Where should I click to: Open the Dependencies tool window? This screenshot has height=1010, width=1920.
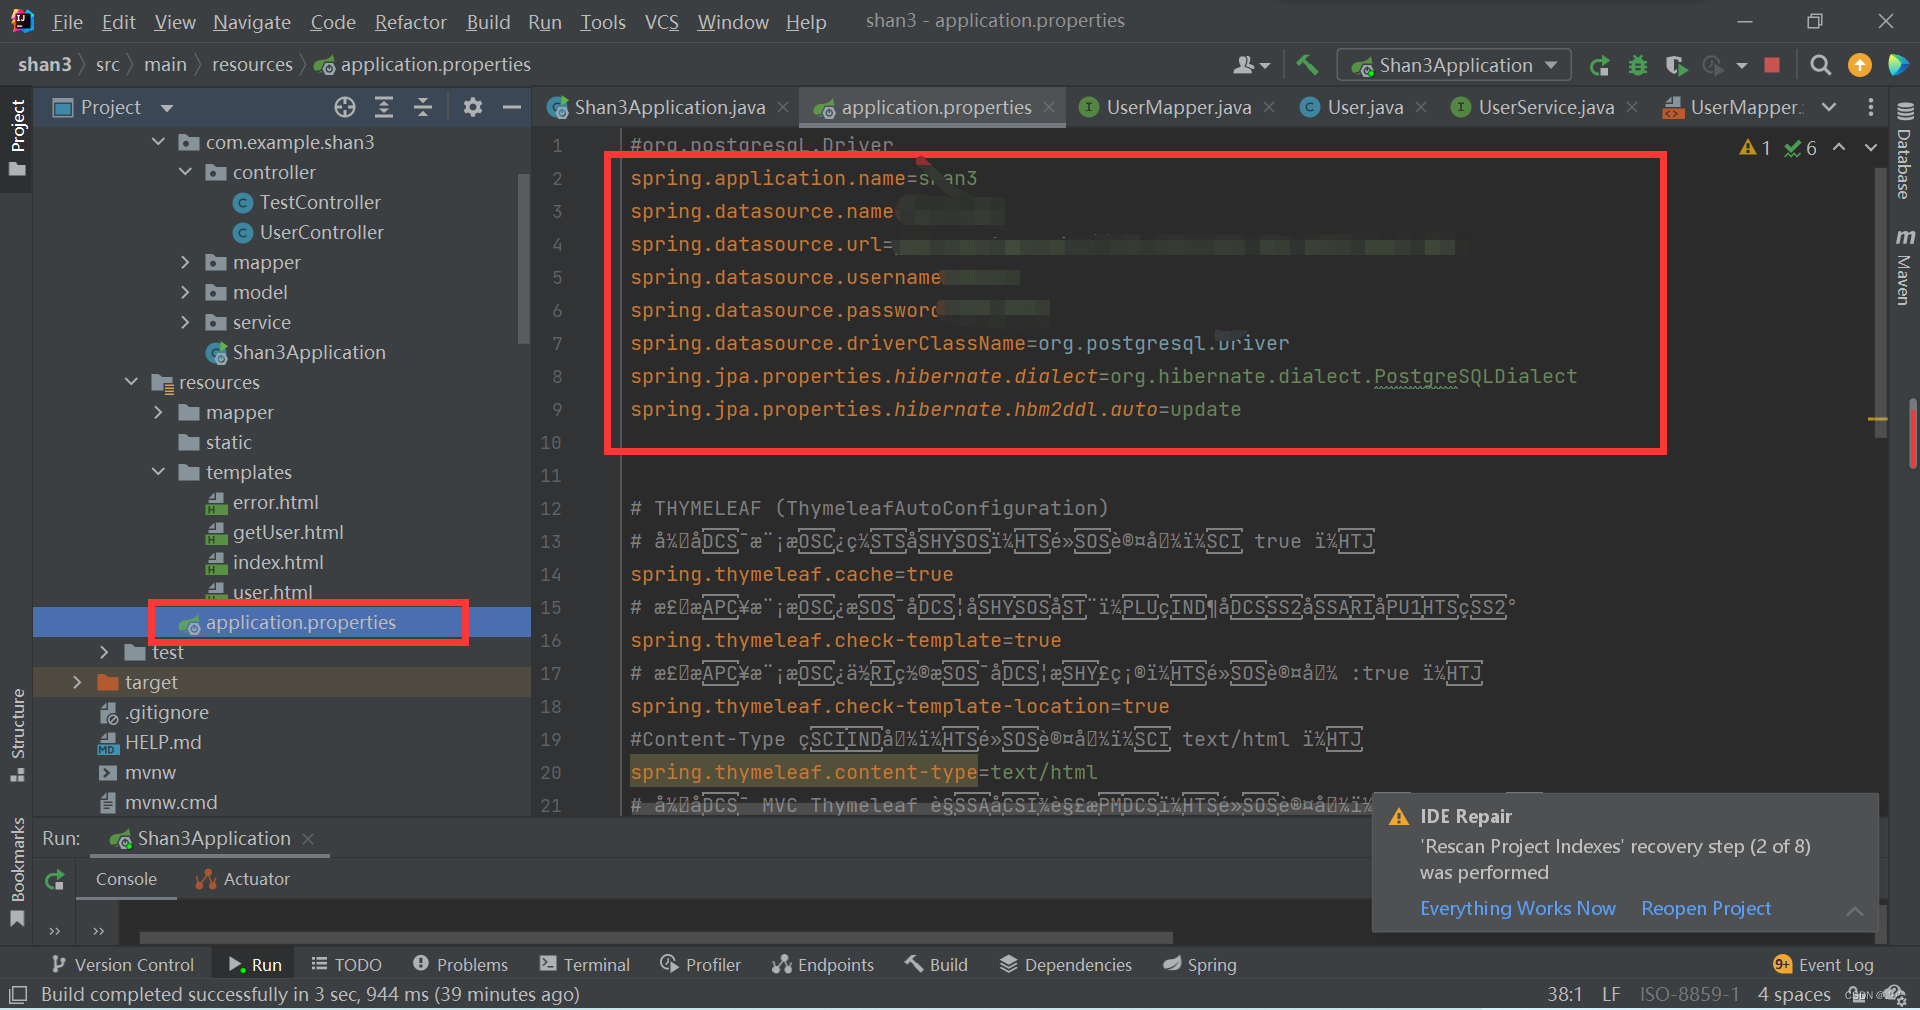point(1066,964)
